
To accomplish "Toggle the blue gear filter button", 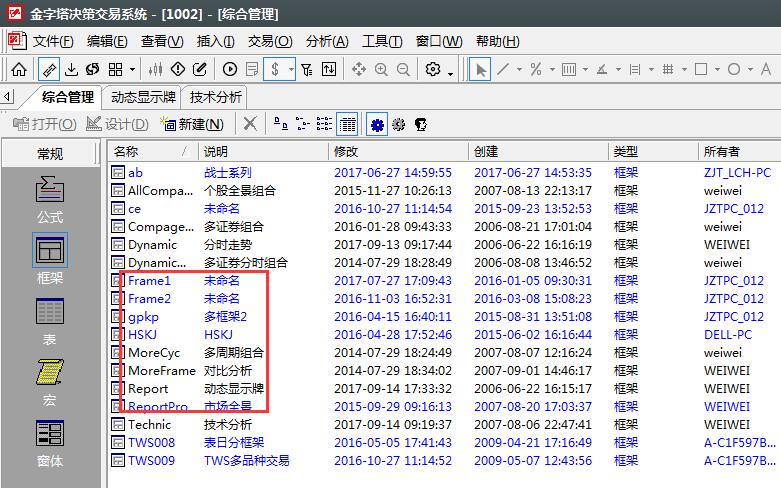I will coord(377,124).
